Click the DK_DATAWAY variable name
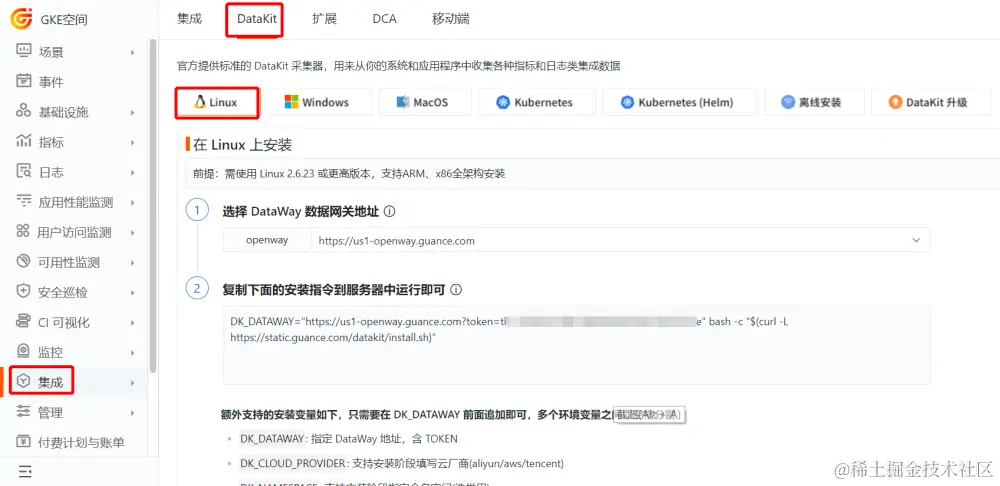 click(272, 439)
